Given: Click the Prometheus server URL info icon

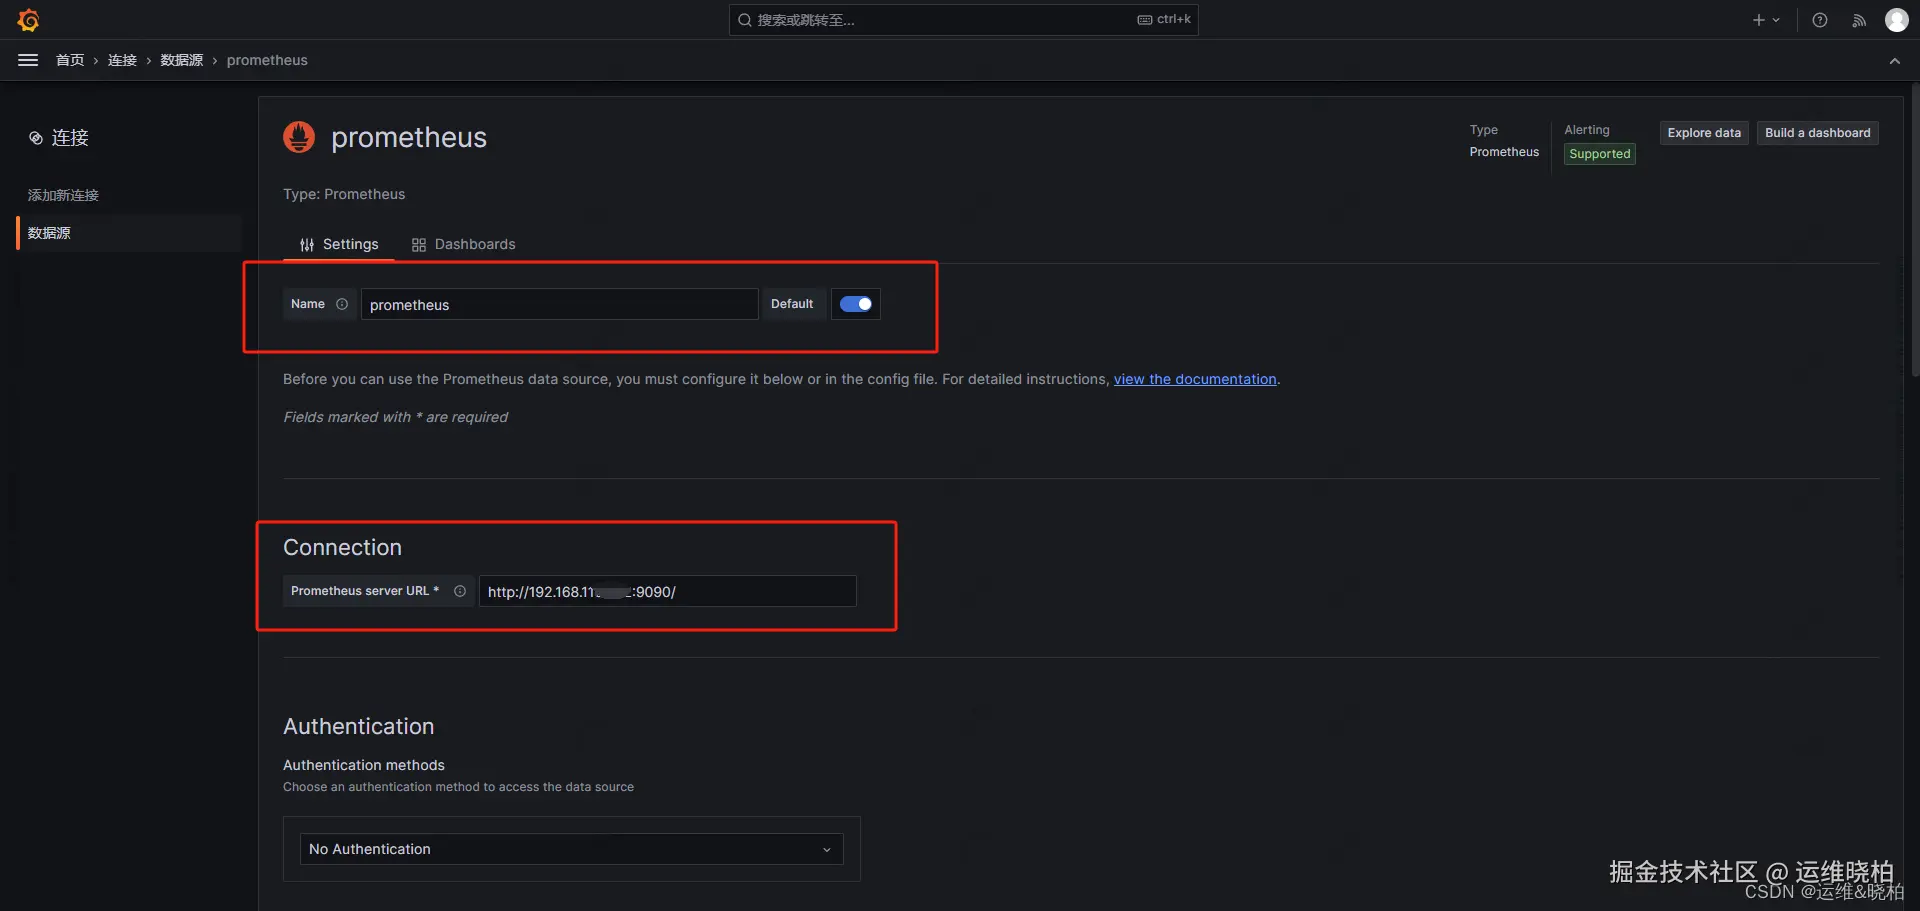Looking at the screenshot, I should tap(460, 591).
